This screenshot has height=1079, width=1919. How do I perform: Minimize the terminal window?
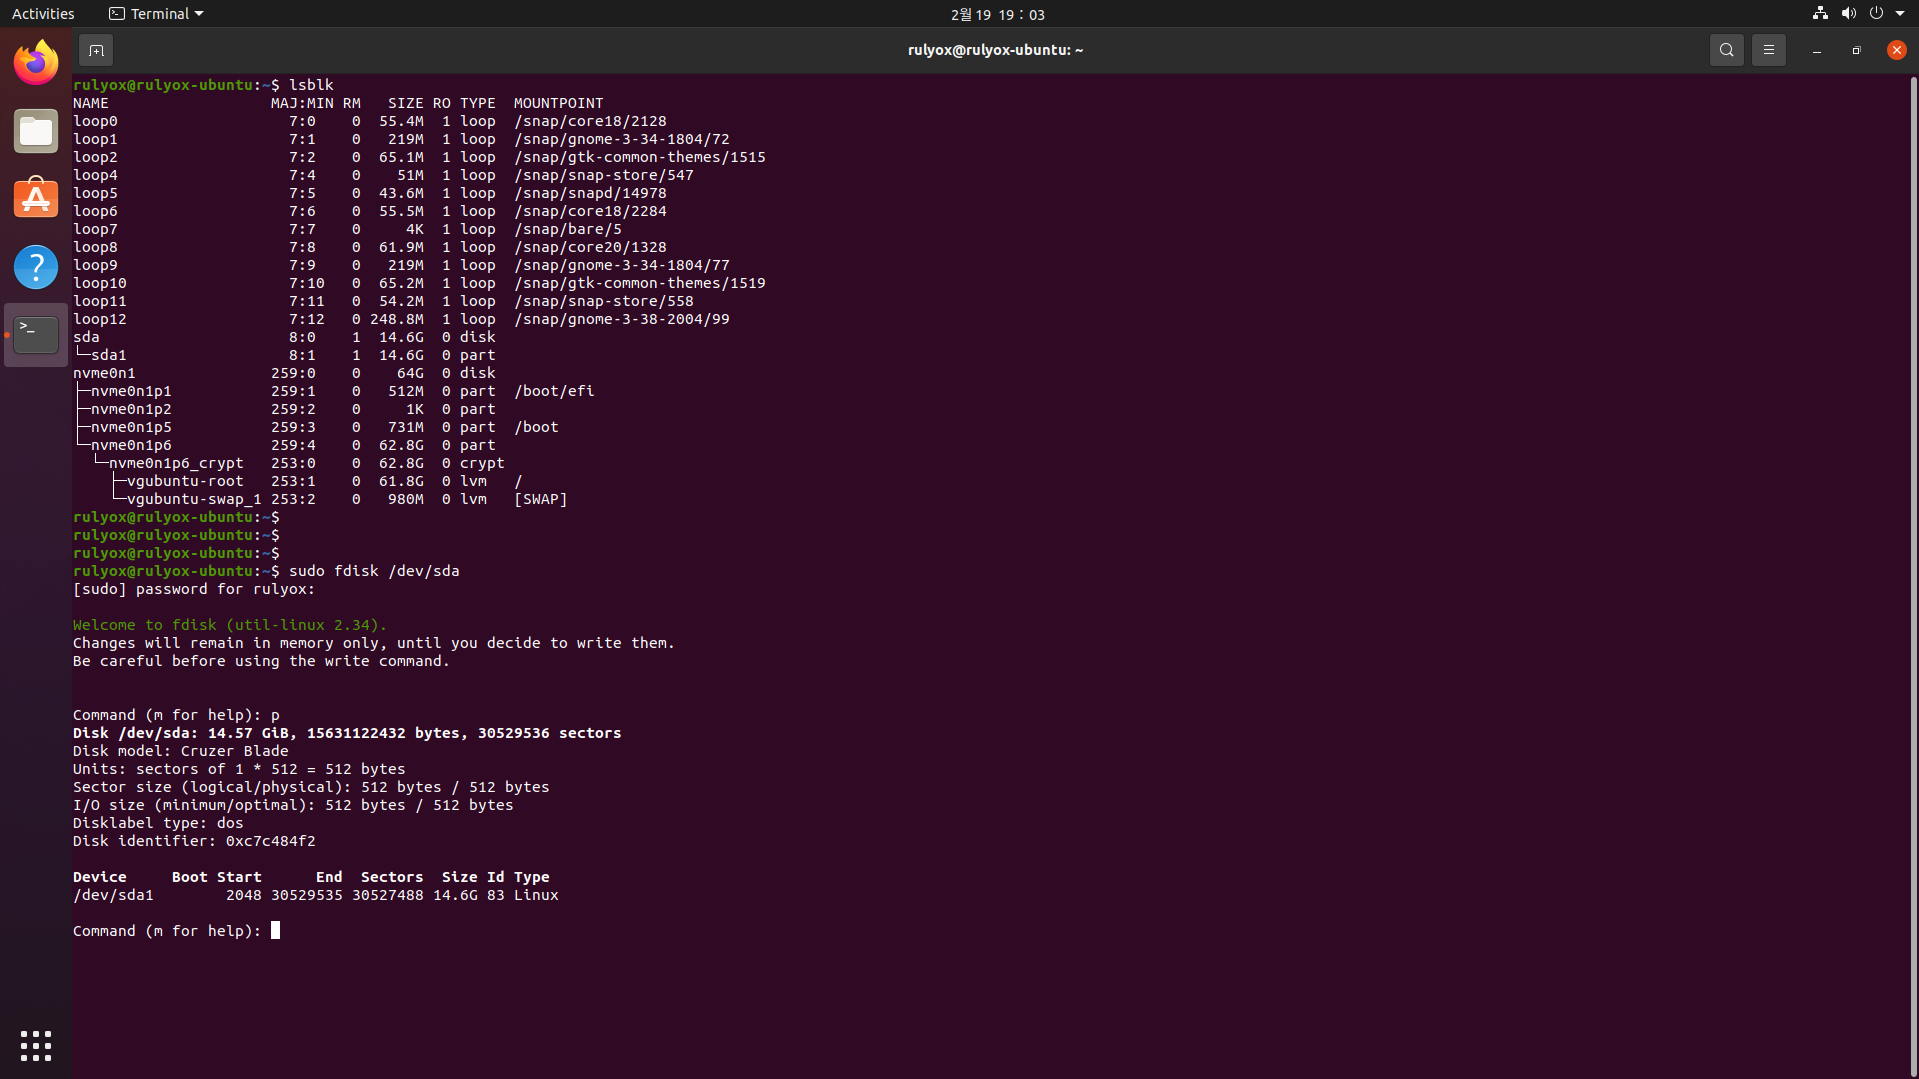click(x=1816, y=50)
